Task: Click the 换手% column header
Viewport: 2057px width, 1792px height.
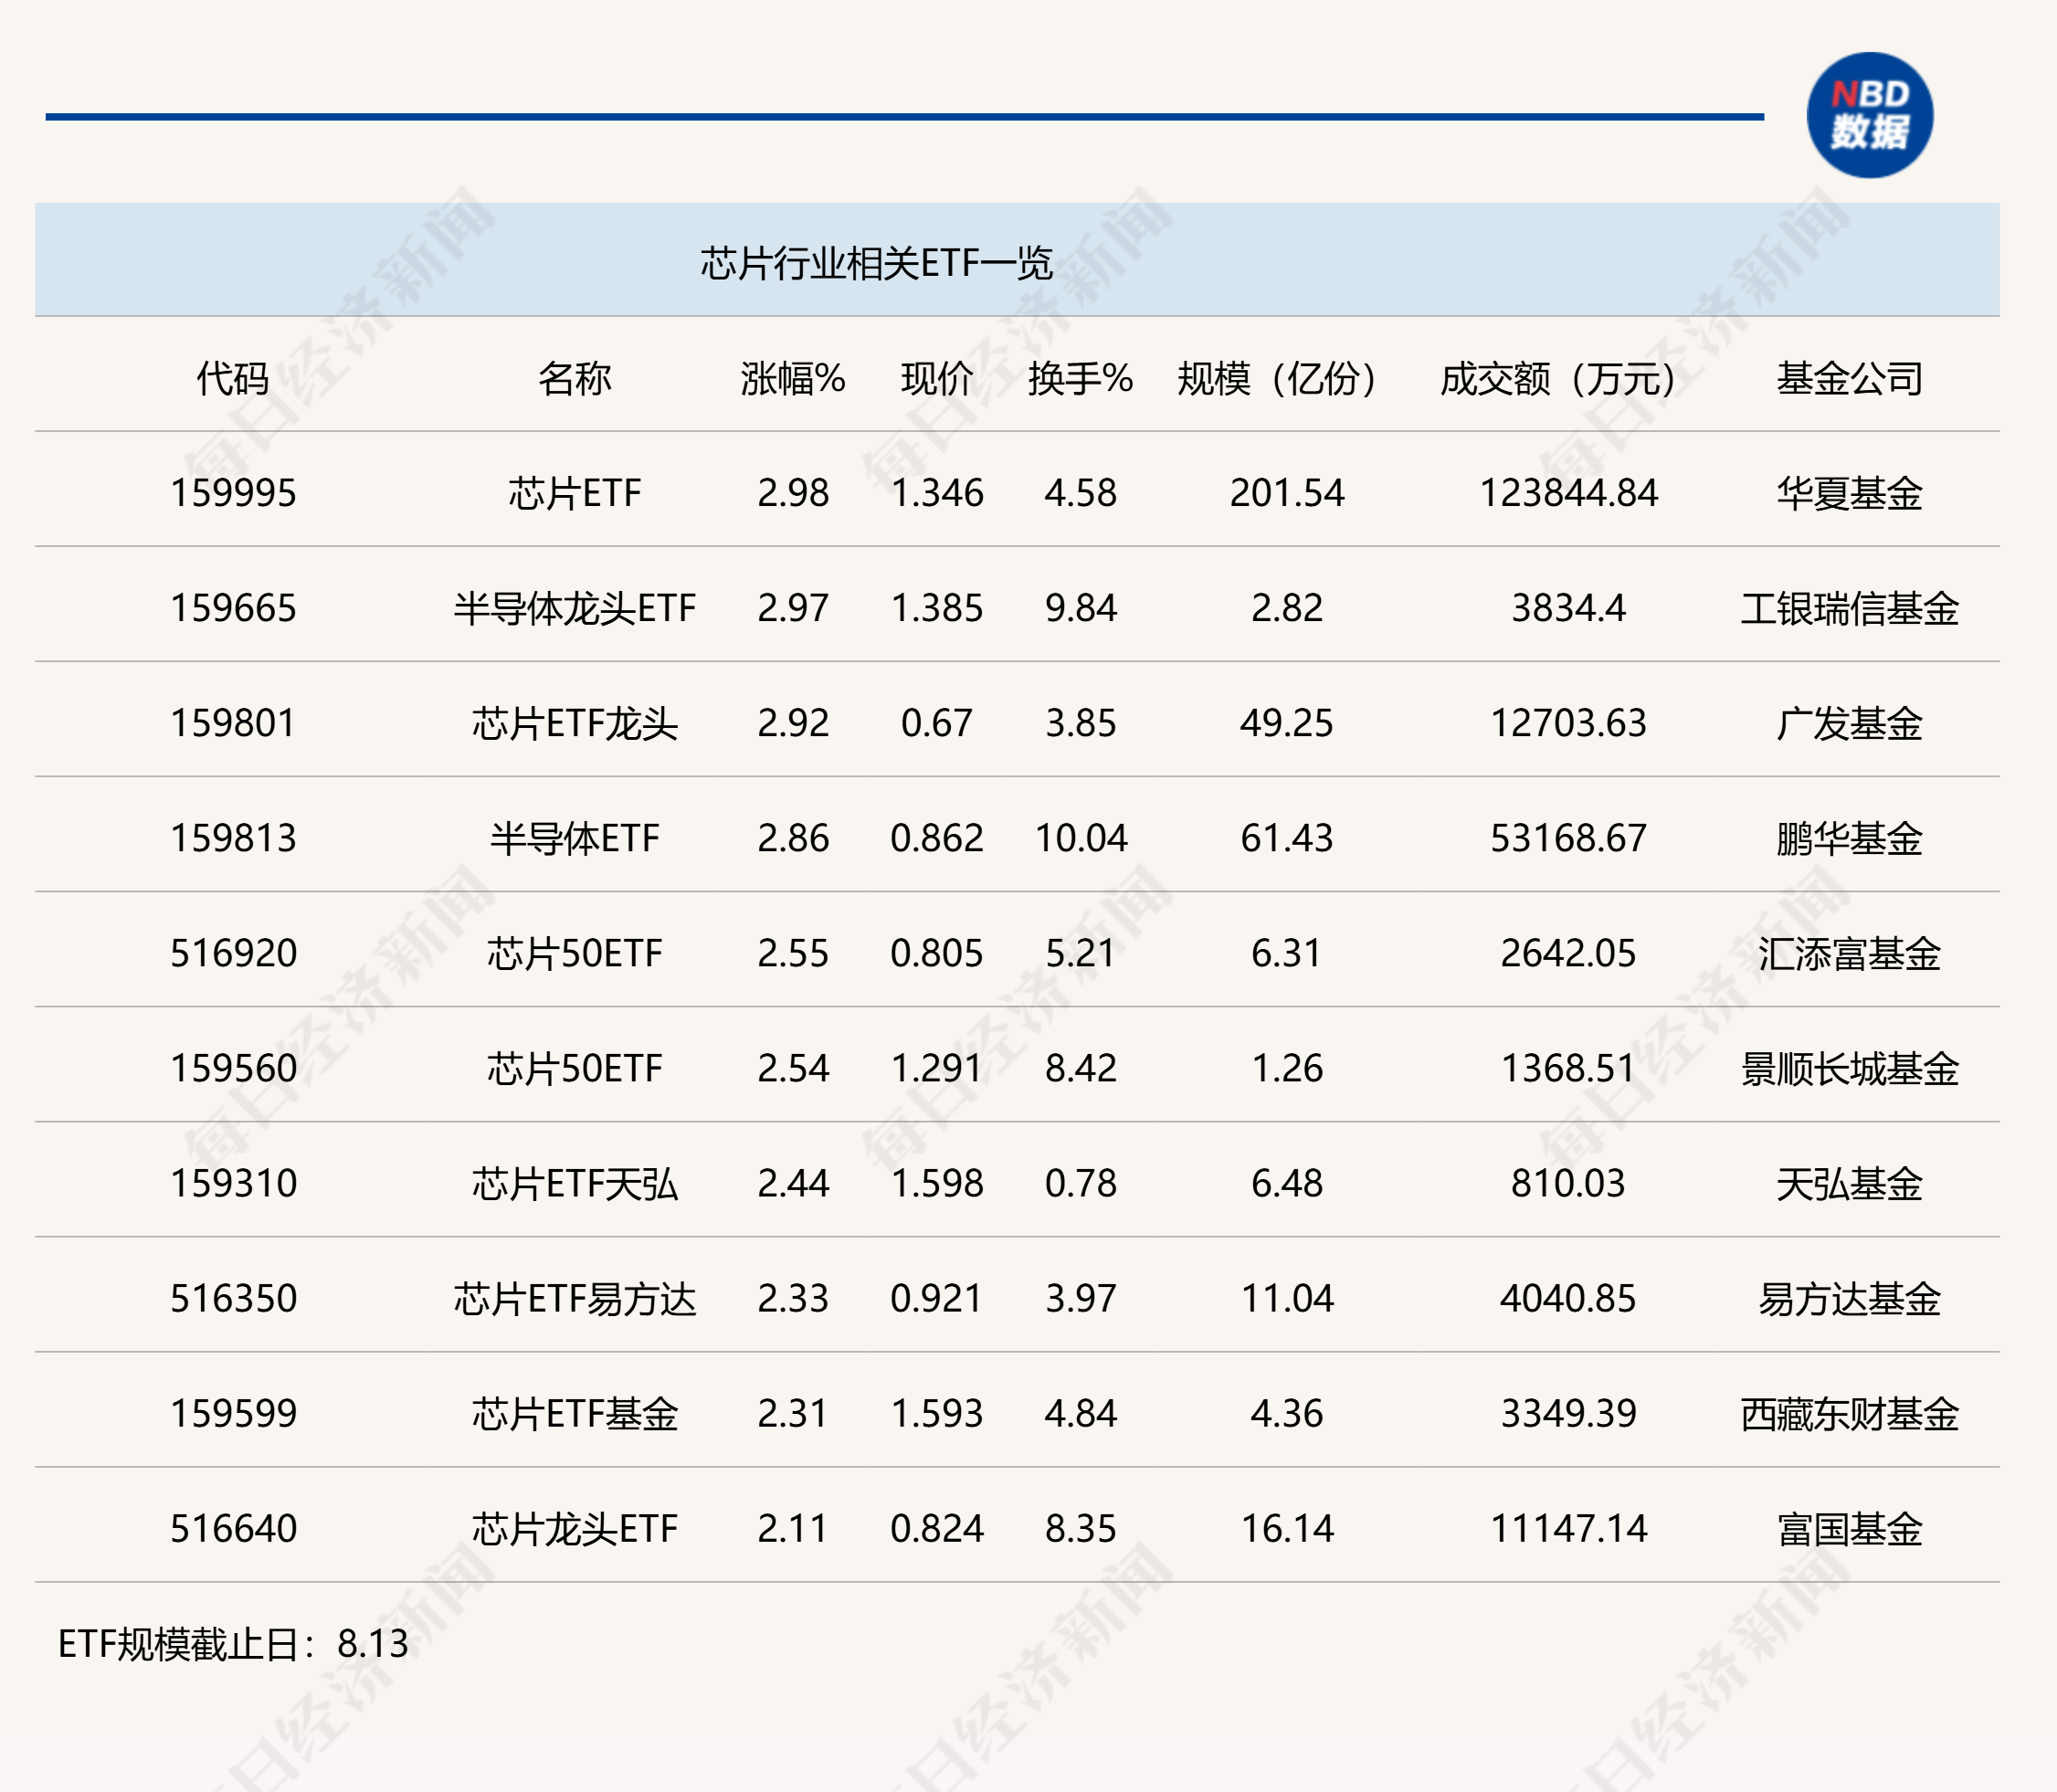Action: click(x=1080, y=378)
